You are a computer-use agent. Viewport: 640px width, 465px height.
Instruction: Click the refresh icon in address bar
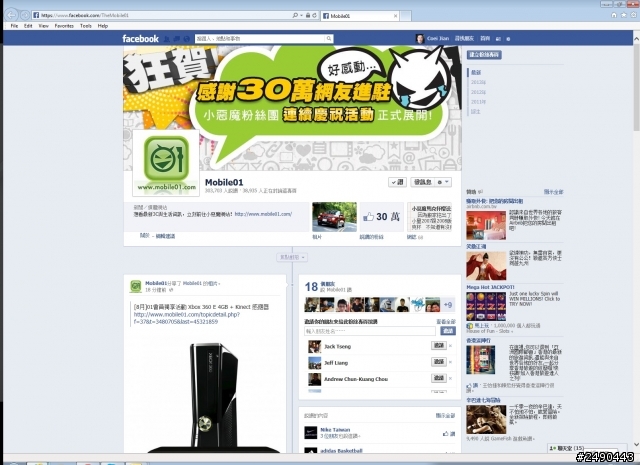tap(314, 16)
